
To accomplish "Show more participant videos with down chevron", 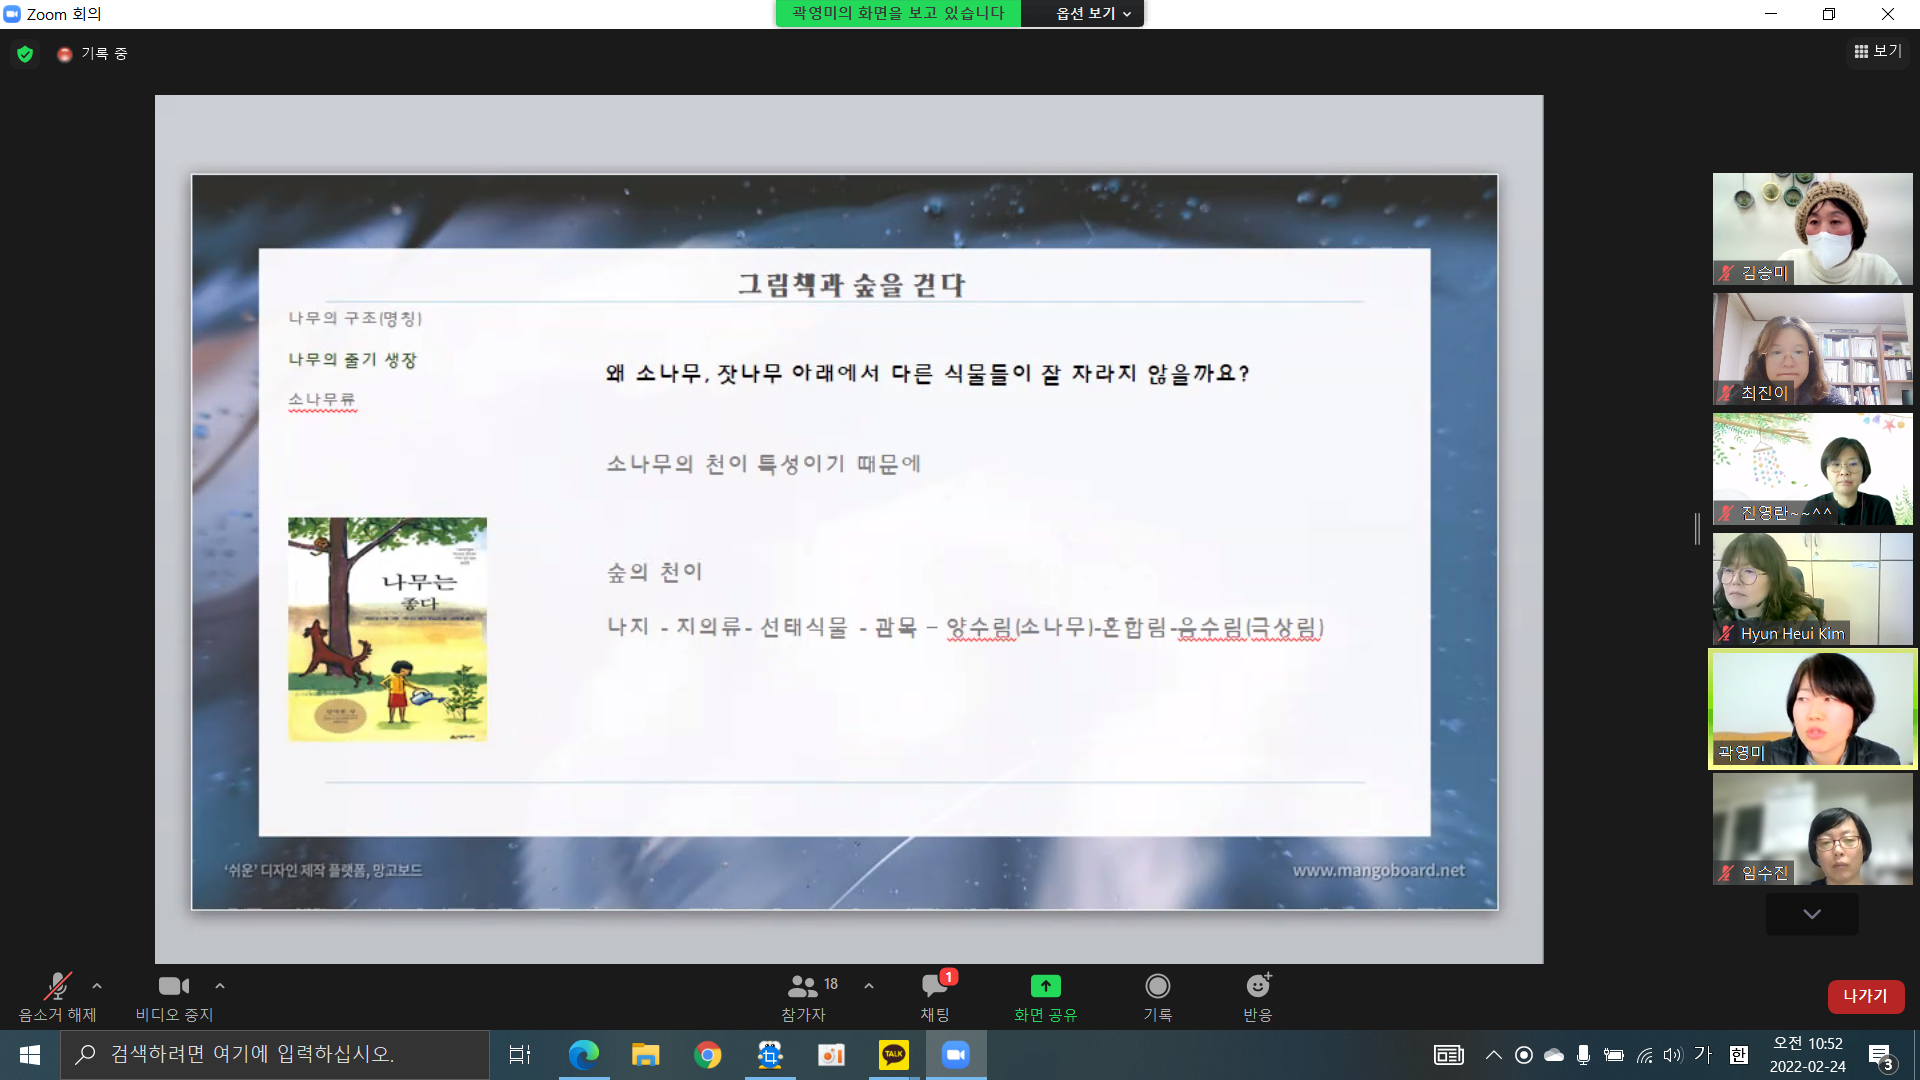I will click(x=1812, y=914).
